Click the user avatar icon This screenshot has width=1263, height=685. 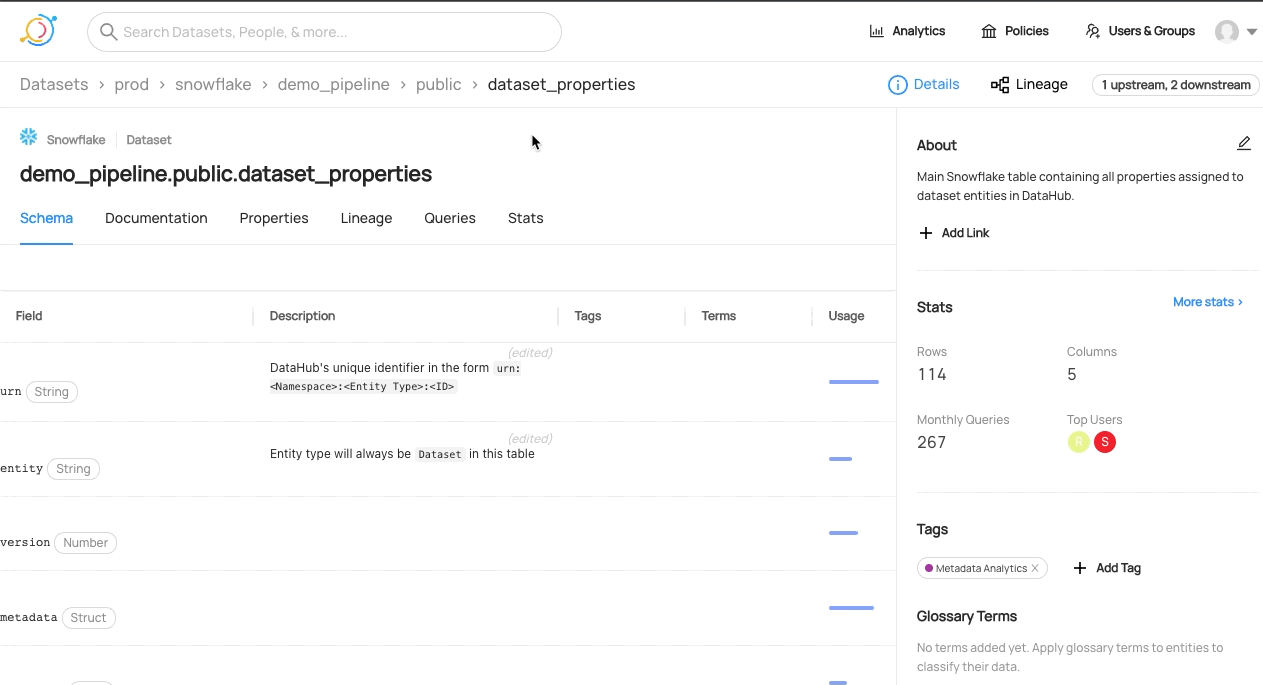(x=1227, y=32)
